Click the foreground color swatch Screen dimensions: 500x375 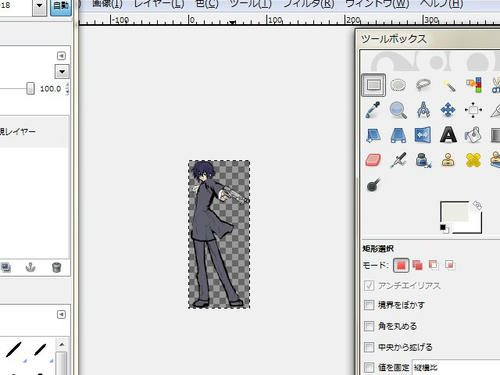(x=454, y=212)
